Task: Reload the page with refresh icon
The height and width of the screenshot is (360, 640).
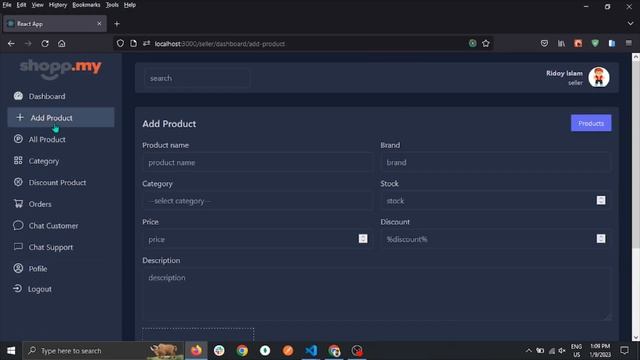Action: (x=45, y=43)
